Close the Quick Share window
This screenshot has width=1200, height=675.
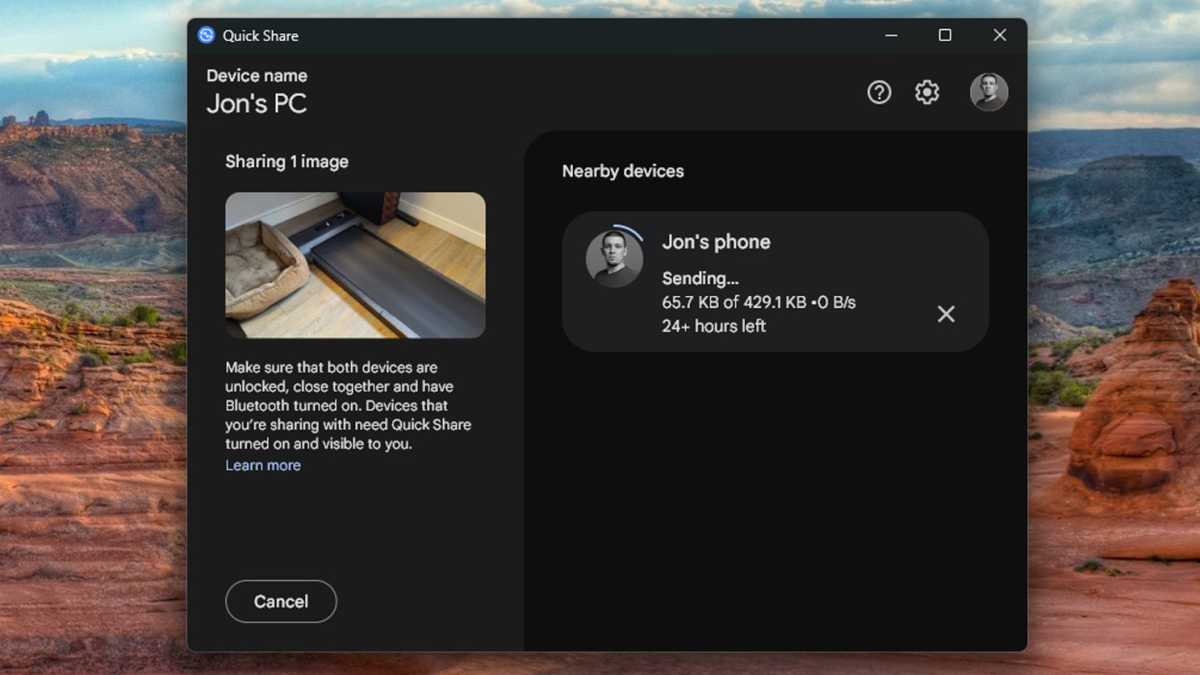(x=1000, y=35)
